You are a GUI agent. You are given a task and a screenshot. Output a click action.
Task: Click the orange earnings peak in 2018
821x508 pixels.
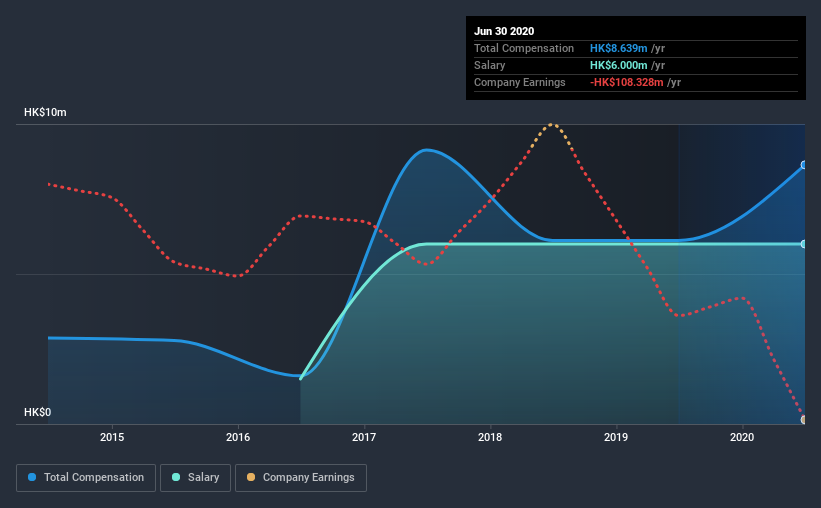(x=551, y=125)
